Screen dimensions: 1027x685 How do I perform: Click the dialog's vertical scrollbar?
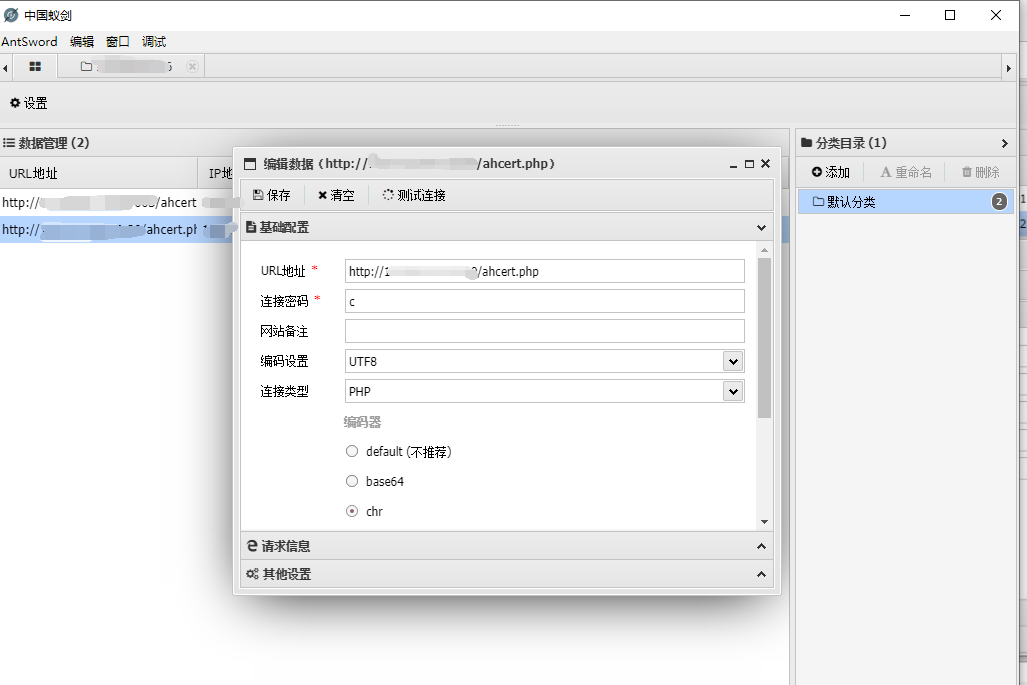point(765,338)
